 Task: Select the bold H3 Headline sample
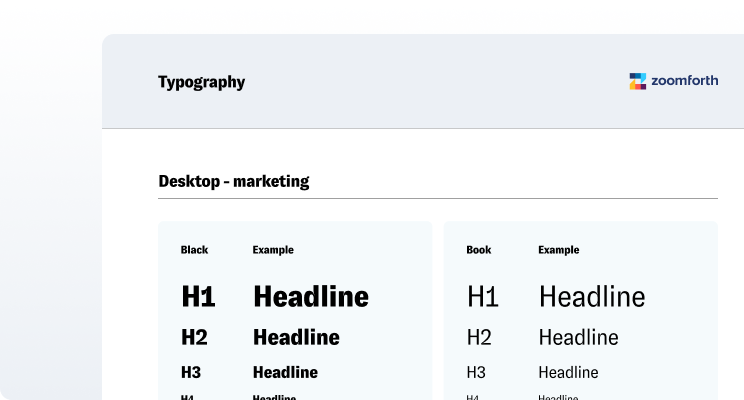tap(285, 372)
